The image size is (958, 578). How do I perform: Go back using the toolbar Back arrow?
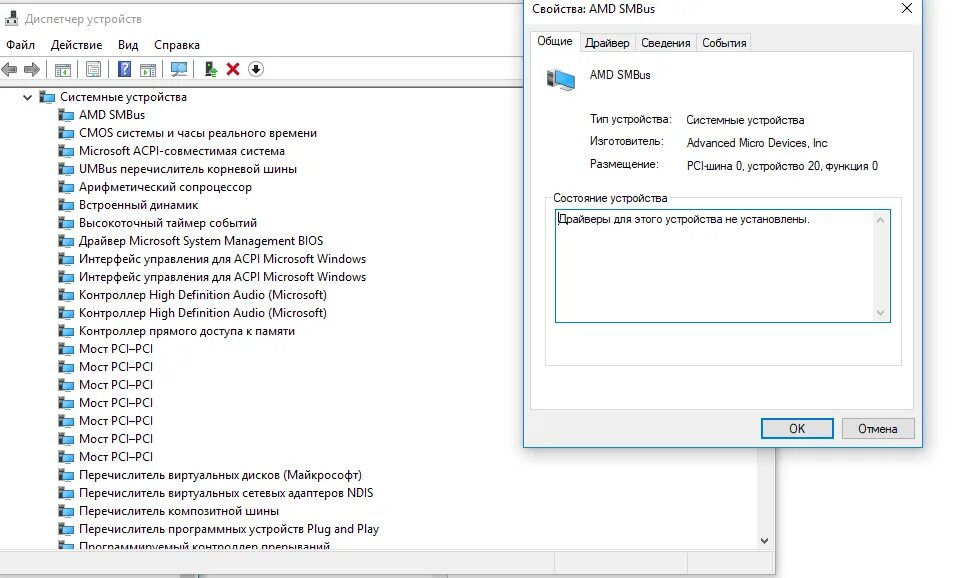coord(9,69)
